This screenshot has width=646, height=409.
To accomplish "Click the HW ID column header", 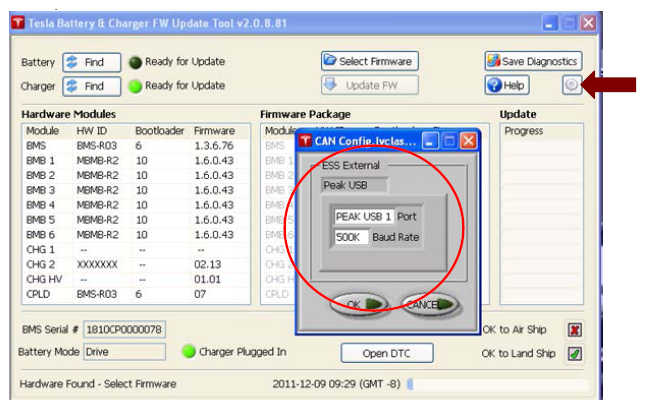I will [x=91, y=131].
